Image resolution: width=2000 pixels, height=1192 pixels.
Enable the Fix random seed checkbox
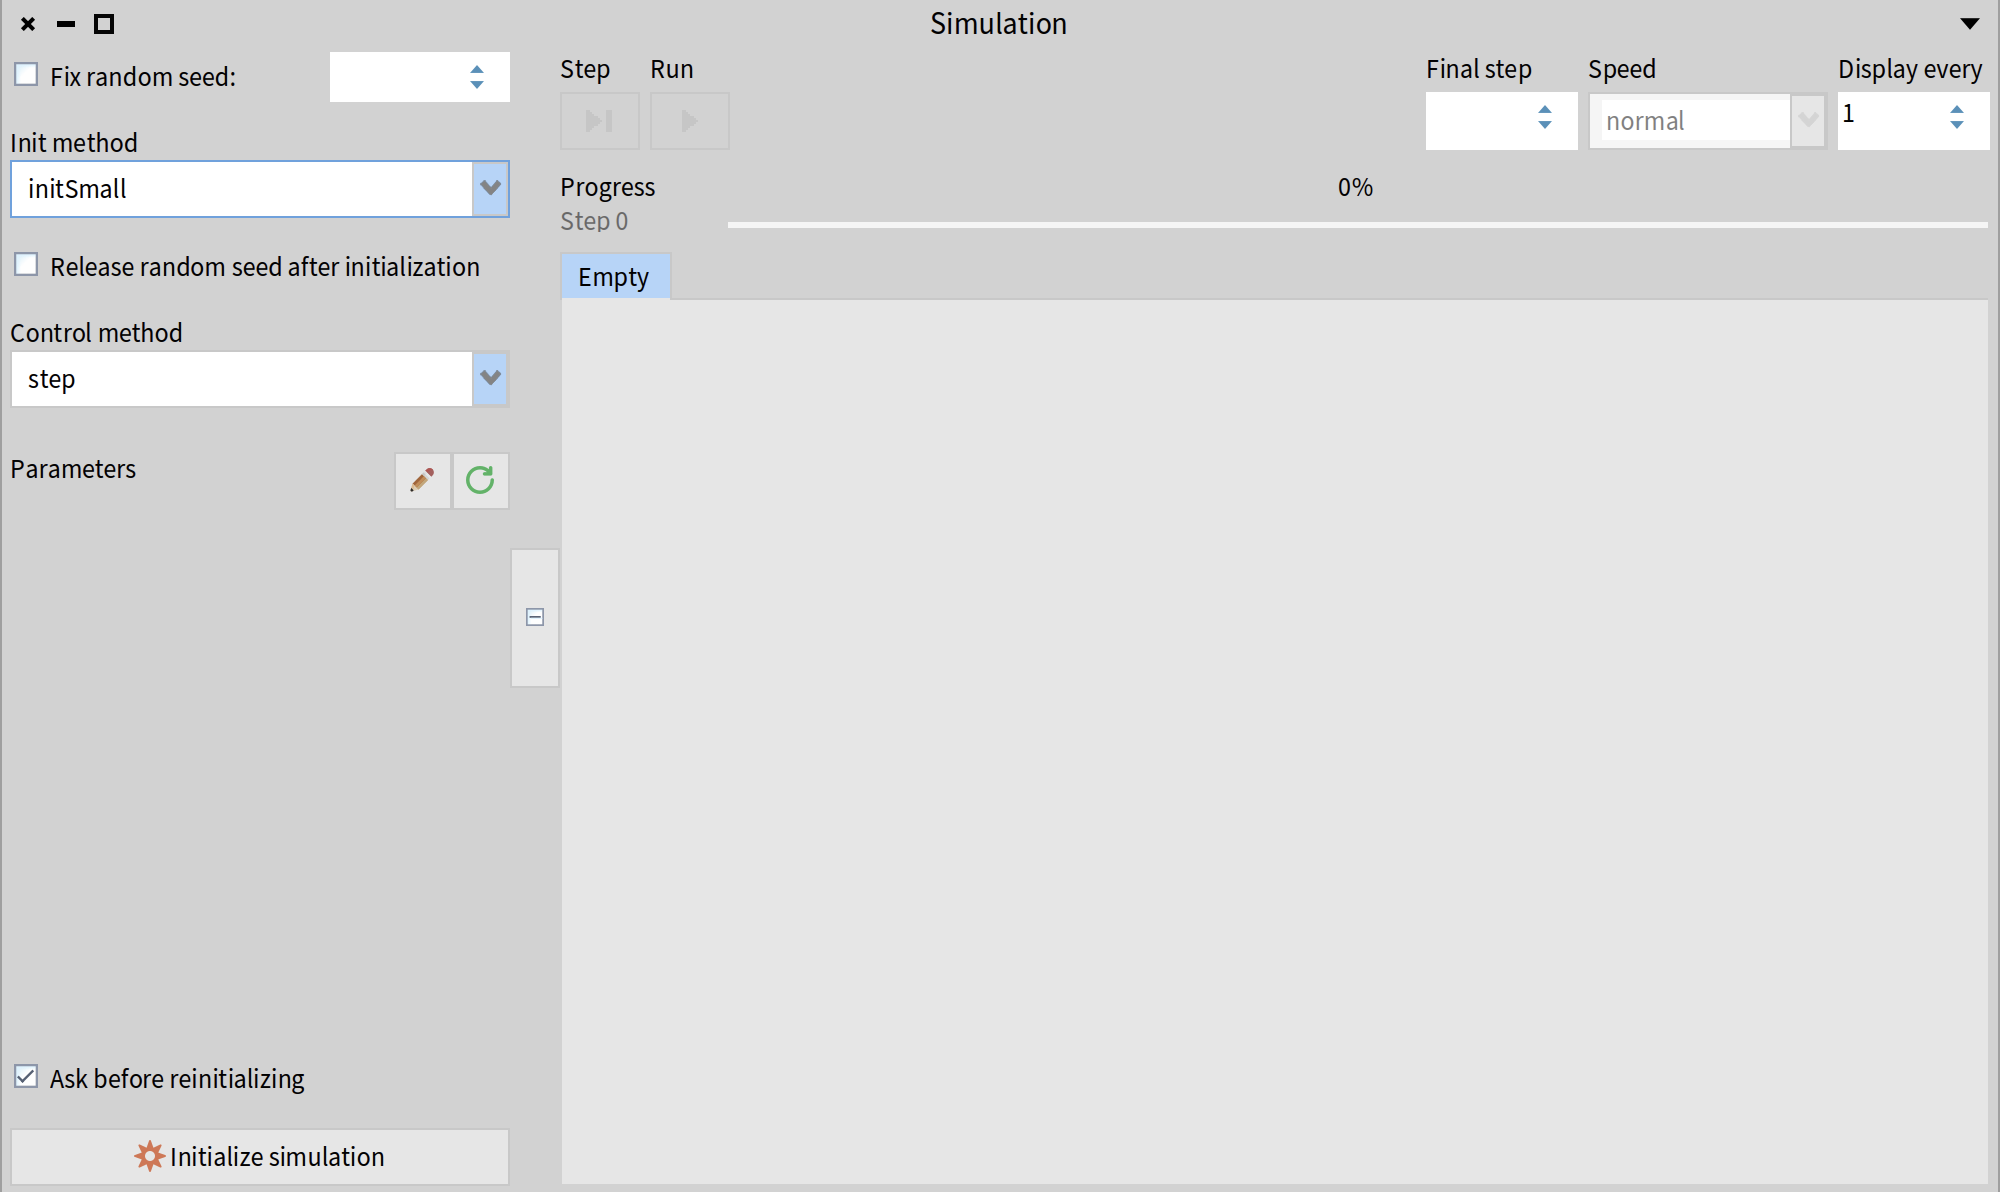click(27, 75)
